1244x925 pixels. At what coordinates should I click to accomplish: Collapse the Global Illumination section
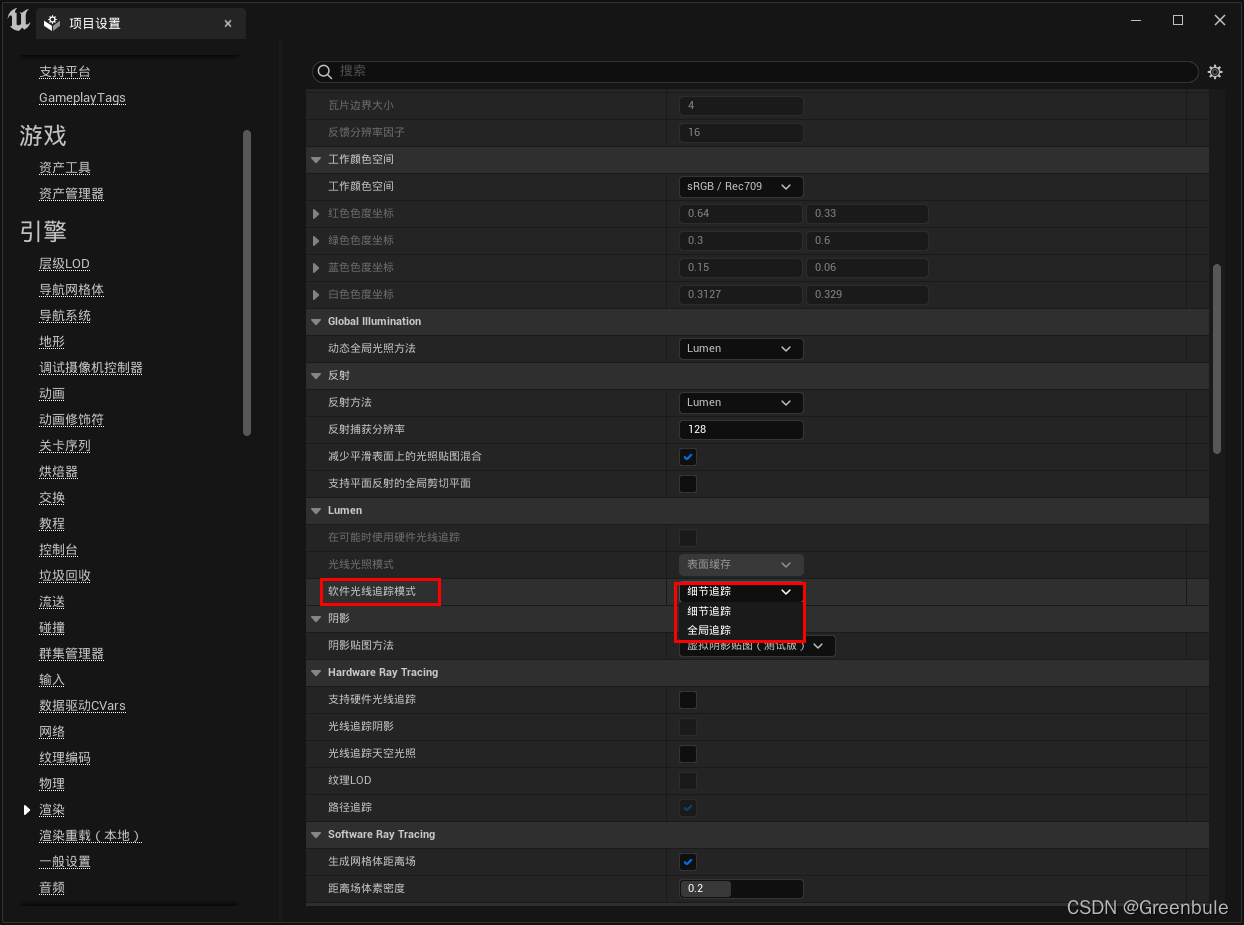click(x=316, y=321)
